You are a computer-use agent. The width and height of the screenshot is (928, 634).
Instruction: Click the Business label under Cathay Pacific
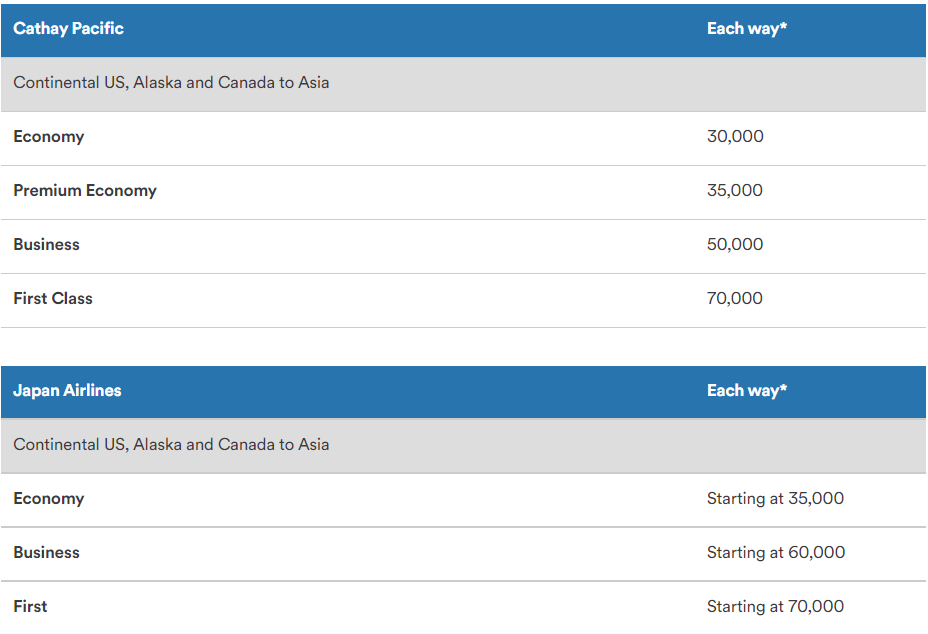[x=46, y=245]
